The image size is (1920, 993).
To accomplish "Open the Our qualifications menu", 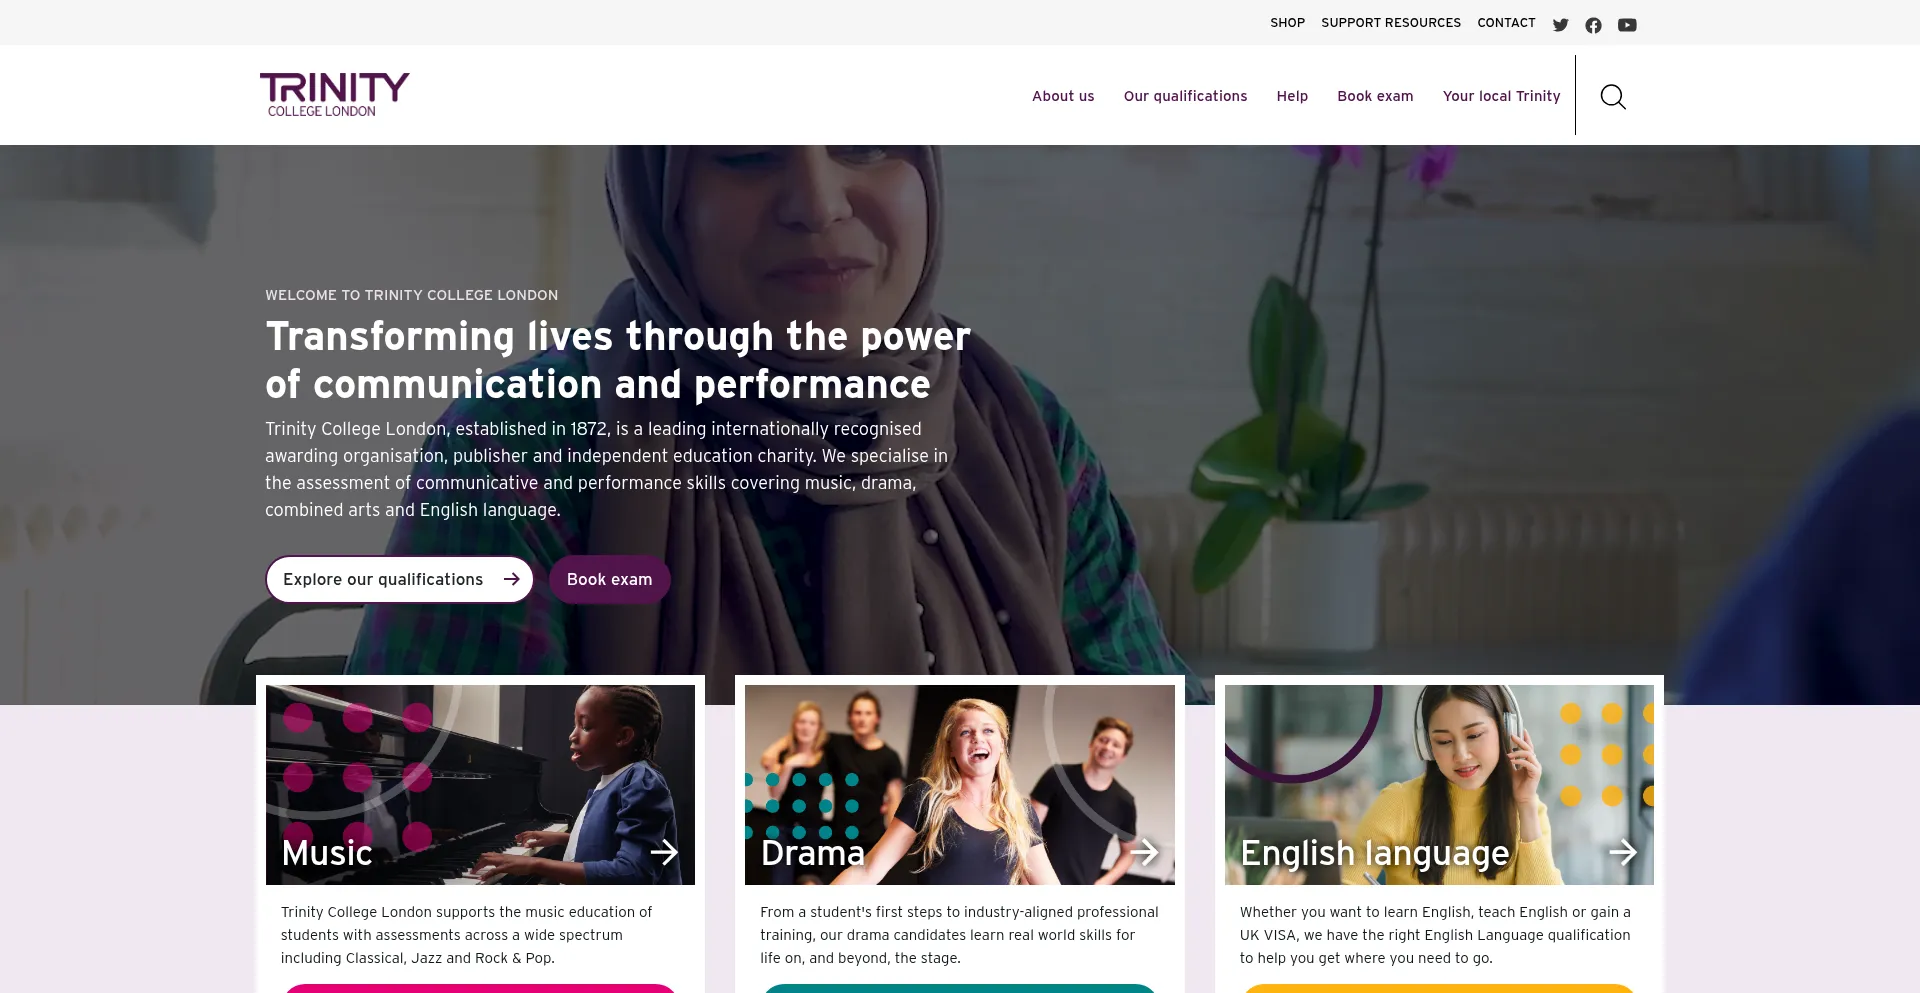I will (1185, 96).
